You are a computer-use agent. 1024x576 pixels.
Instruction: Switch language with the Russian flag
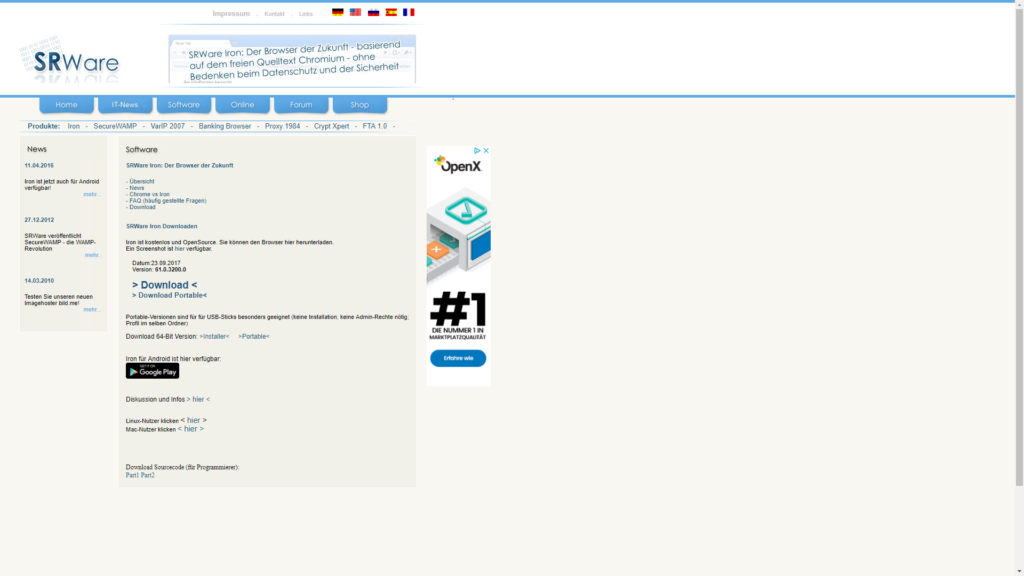374,12
